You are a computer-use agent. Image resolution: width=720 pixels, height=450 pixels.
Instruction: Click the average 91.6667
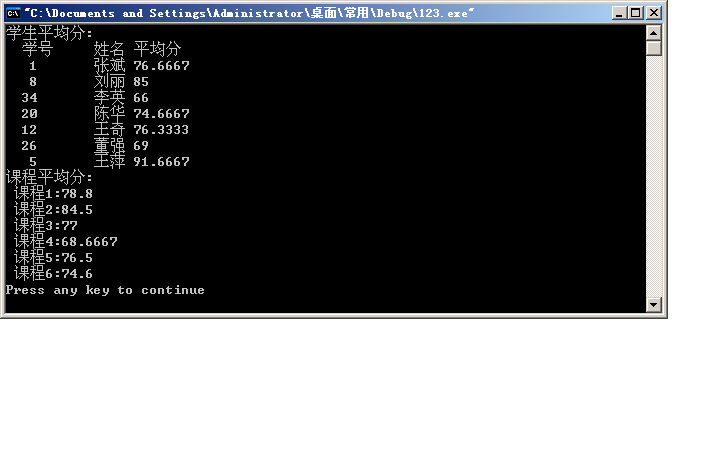click(161, 162)
